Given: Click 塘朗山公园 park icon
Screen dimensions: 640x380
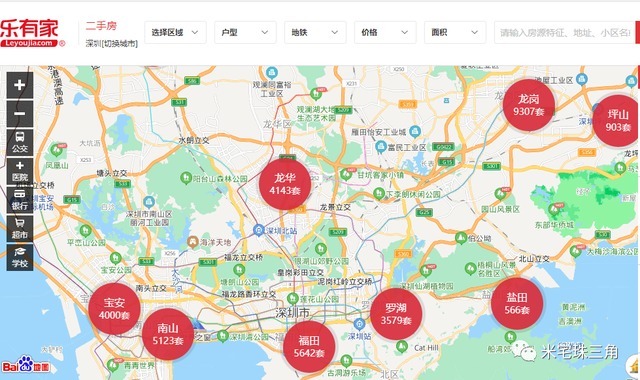Looking at the screenshot, I should click(239, 269).
